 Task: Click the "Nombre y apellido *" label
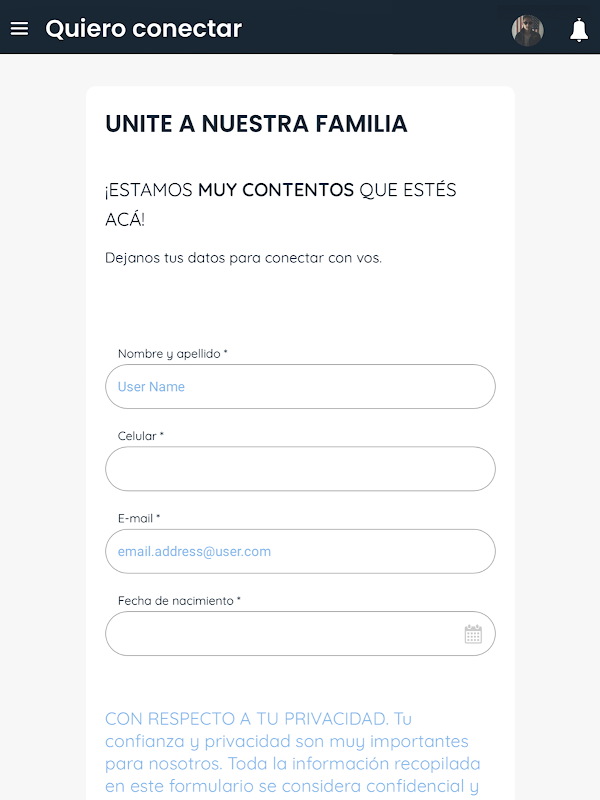pyautogui.click(x=172, y=354)
